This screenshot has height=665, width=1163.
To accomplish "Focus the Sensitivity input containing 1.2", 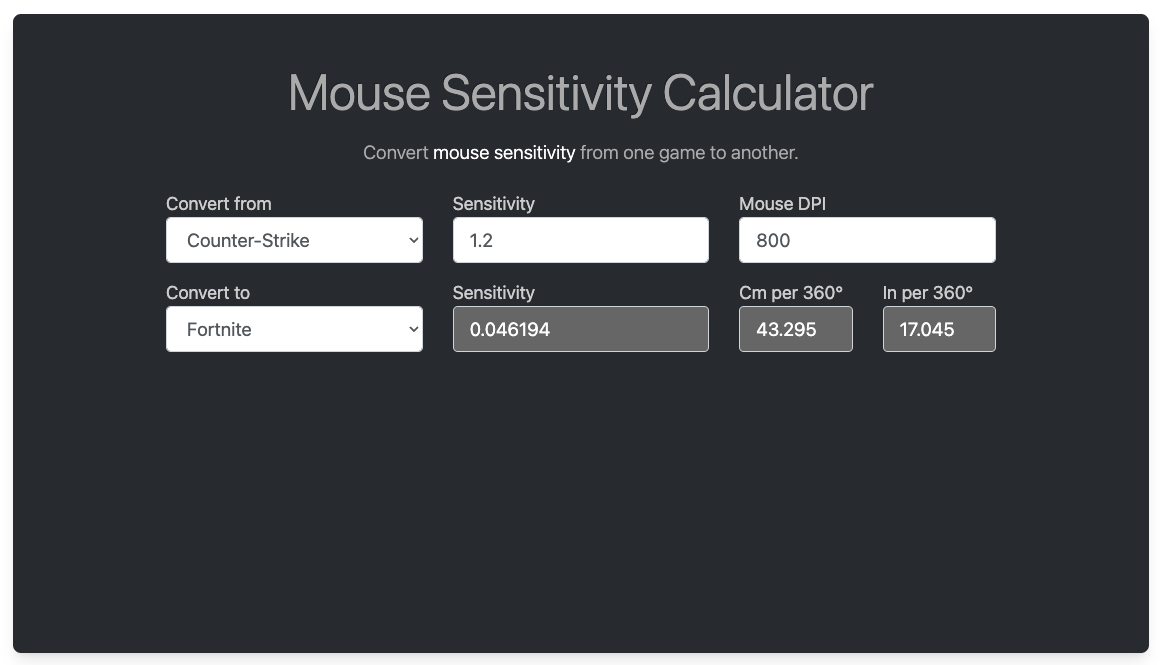I will tap(580, 240).
